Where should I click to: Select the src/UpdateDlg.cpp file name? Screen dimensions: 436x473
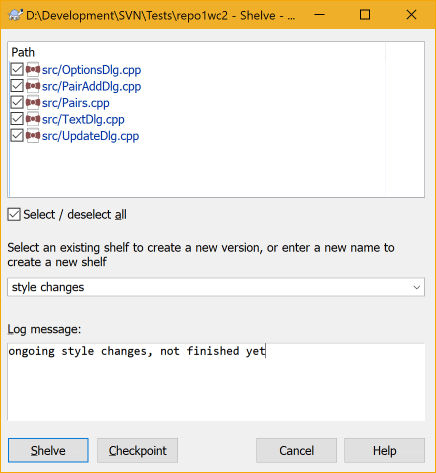click(x=90, y=136)
